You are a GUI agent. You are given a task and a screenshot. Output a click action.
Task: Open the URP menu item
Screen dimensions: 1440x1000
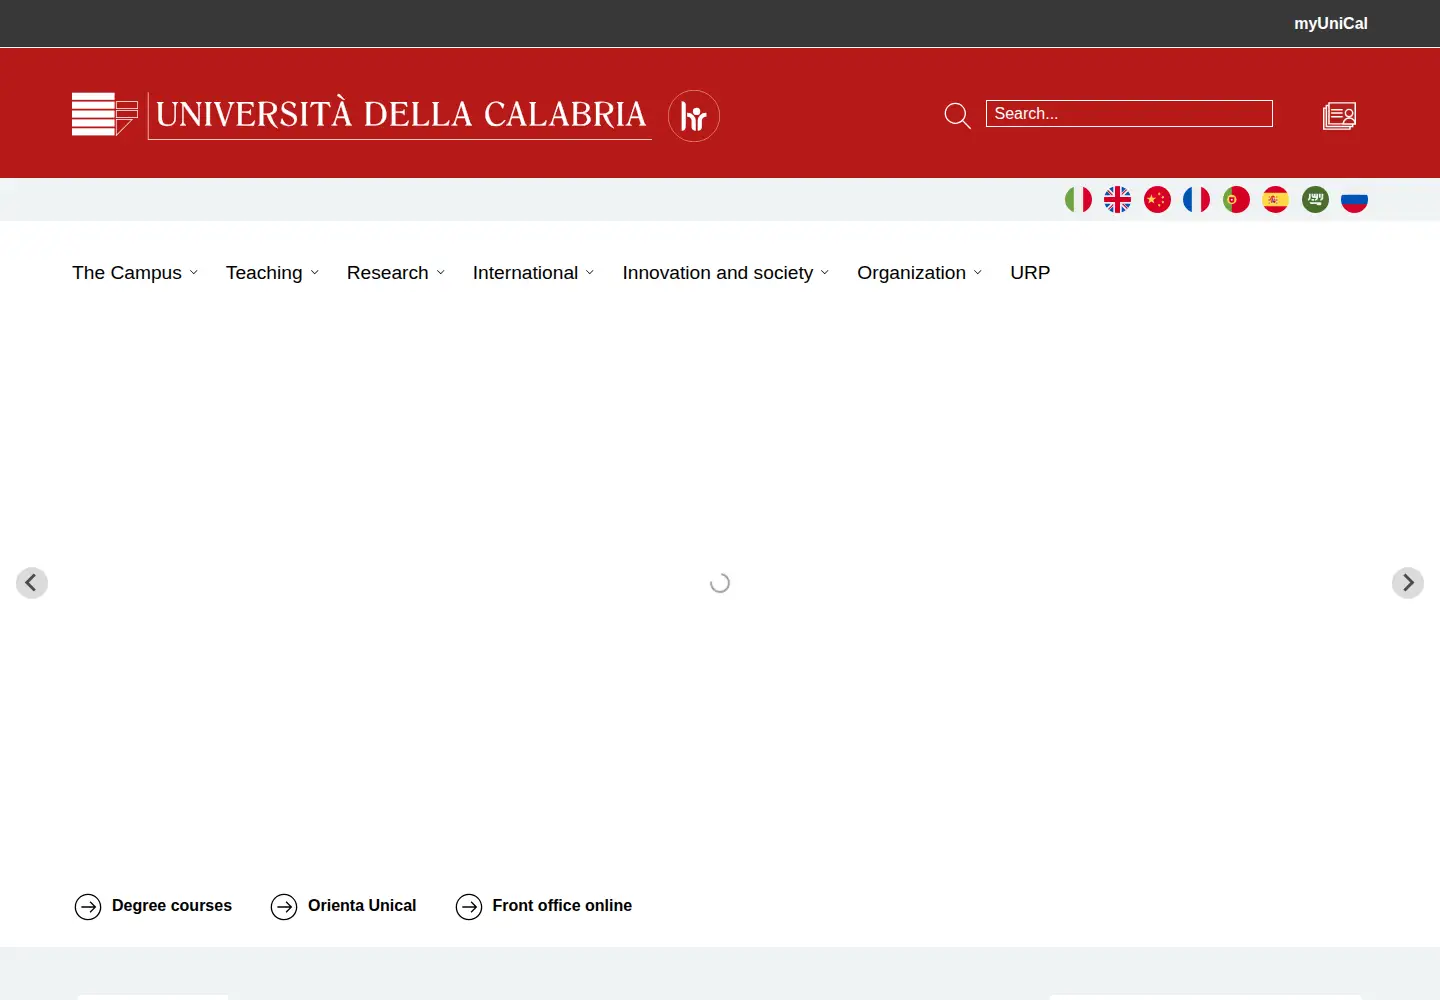pyautogui.click(x=1030, y=273)
